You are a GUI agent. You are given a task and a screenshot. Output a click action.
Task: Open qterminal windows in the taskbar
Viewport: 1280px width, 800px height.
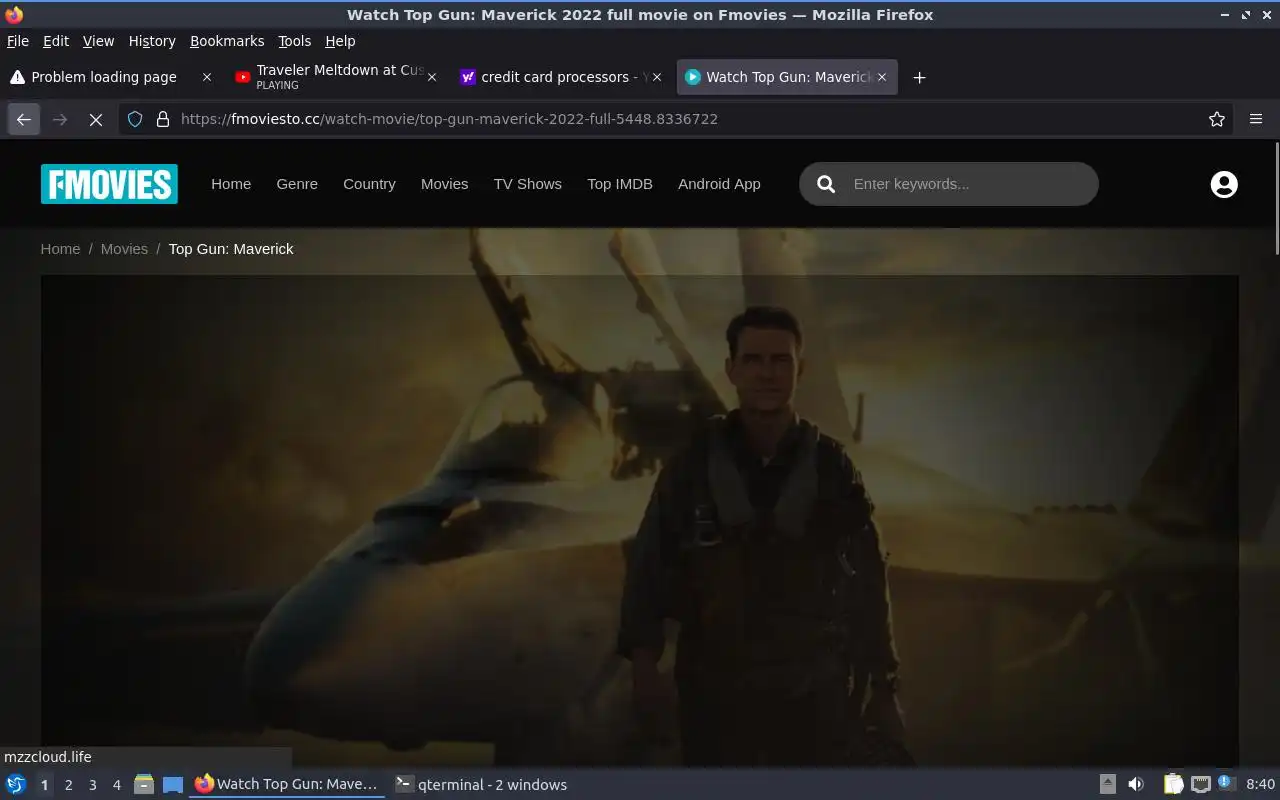[481, 785]
